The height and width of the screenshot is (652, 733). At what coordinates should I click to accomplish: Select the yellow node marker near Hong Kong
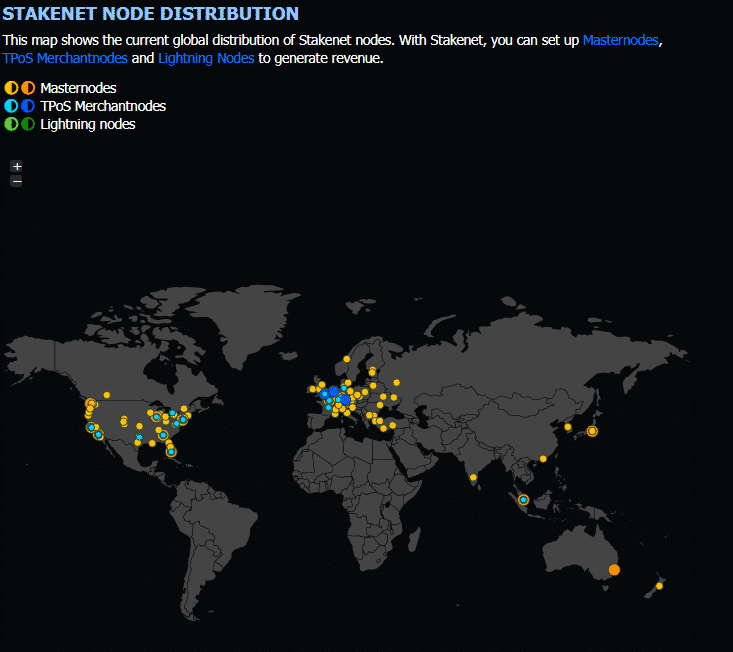click(x=543, y=459)
